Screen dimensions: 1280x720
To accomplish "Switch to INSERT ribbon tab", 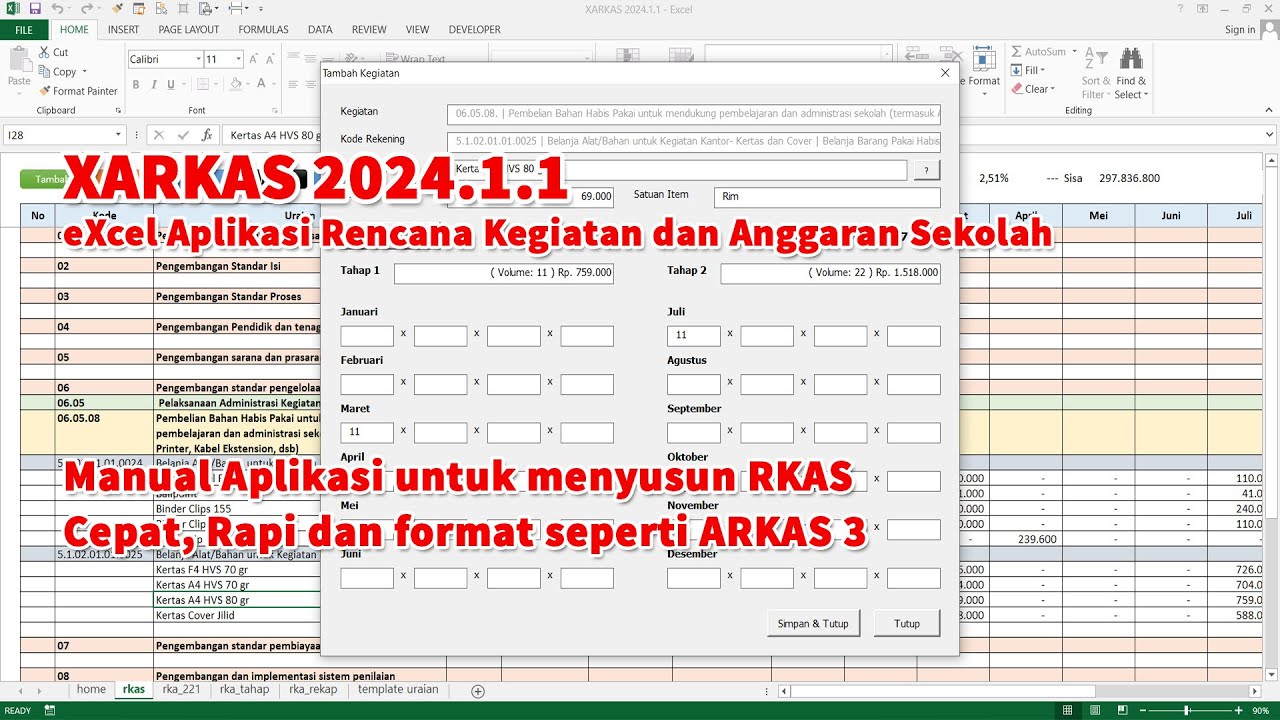I will click(124, 30).
